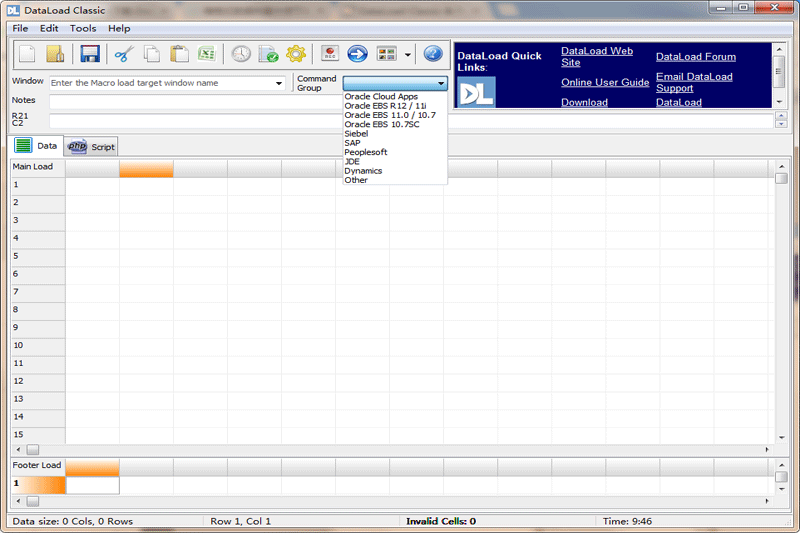The height and width of the screenshot is (533, 800).
Task: Select Footer Load row 1 header
Action: pyautogui.click(x=38, y=485)
